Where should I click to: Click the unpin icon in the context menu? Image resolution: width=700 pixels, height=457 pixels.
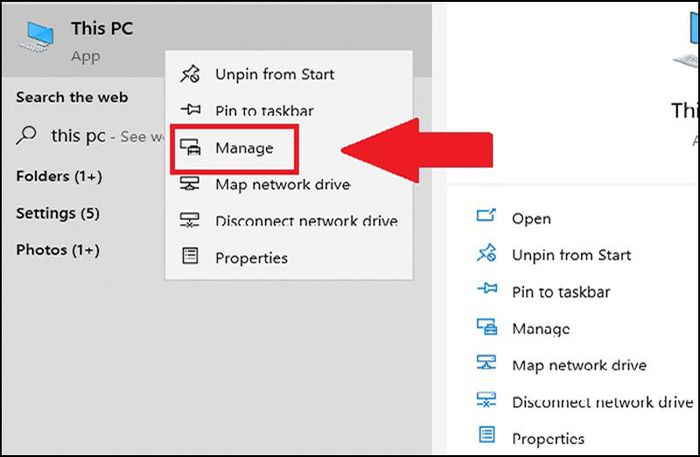click(190, 74)
